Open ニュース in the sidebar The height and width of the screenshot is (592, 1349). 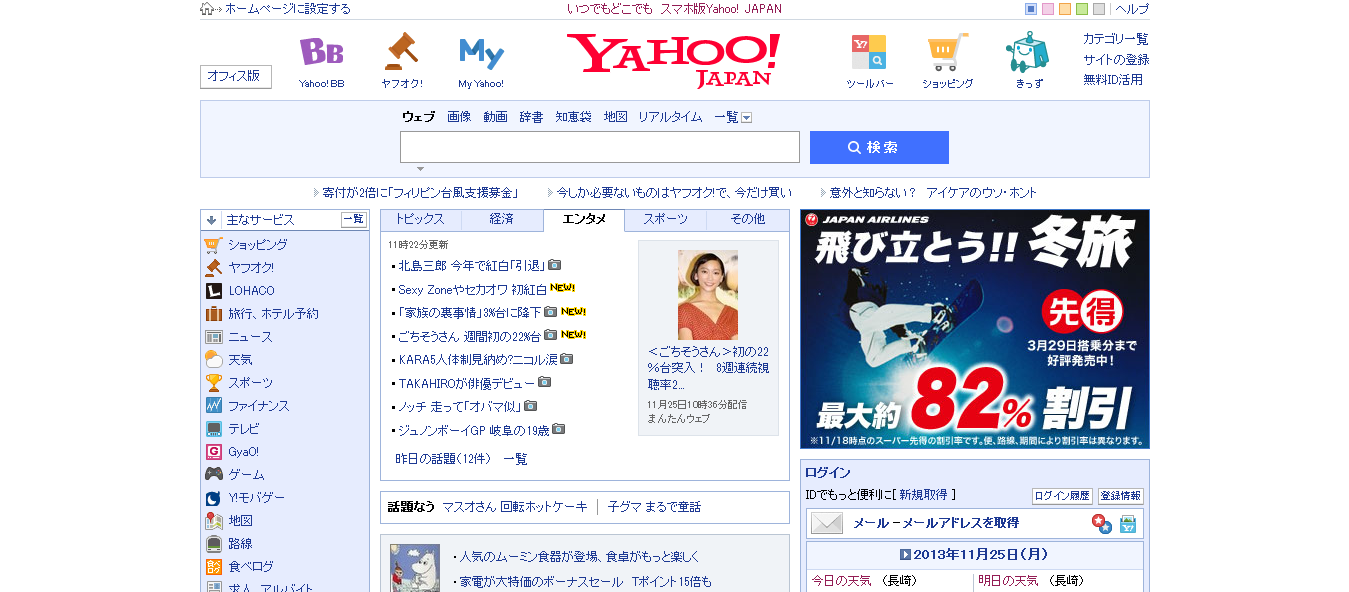[250, 337]
